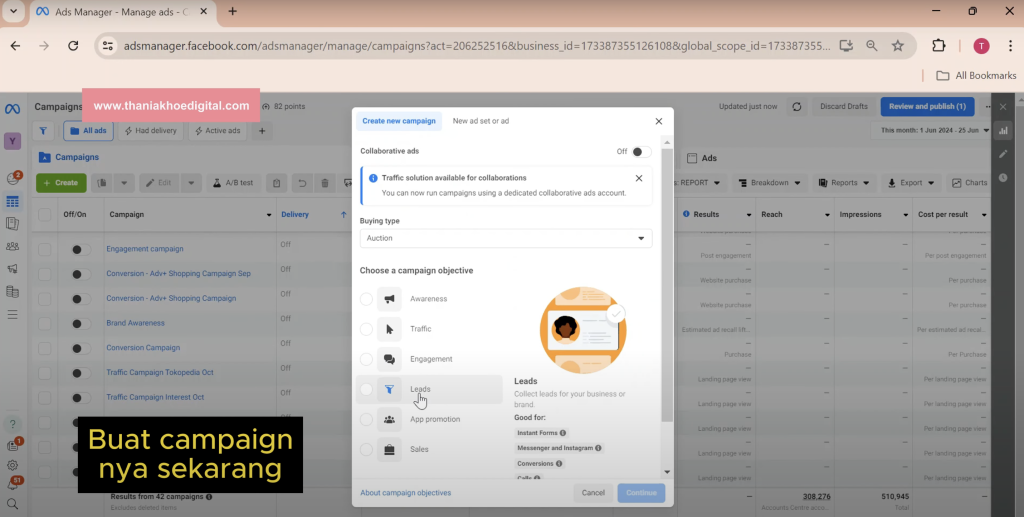Image resolution: width=1024 pixels, height=517 pixels.
Task: Open the search icon in left sidebar
Action: (13, 504)
